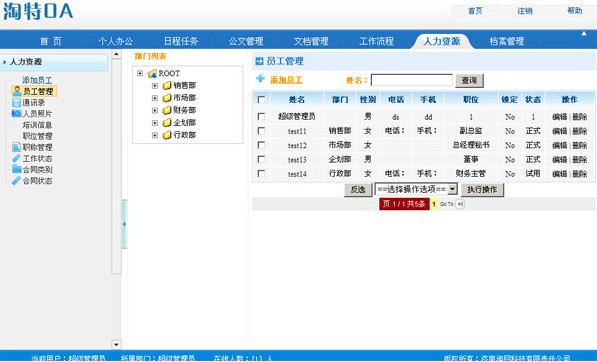Click the 职称管理 document icon
The width and height of the screenshot is (597, 362).
click(16, 147)
